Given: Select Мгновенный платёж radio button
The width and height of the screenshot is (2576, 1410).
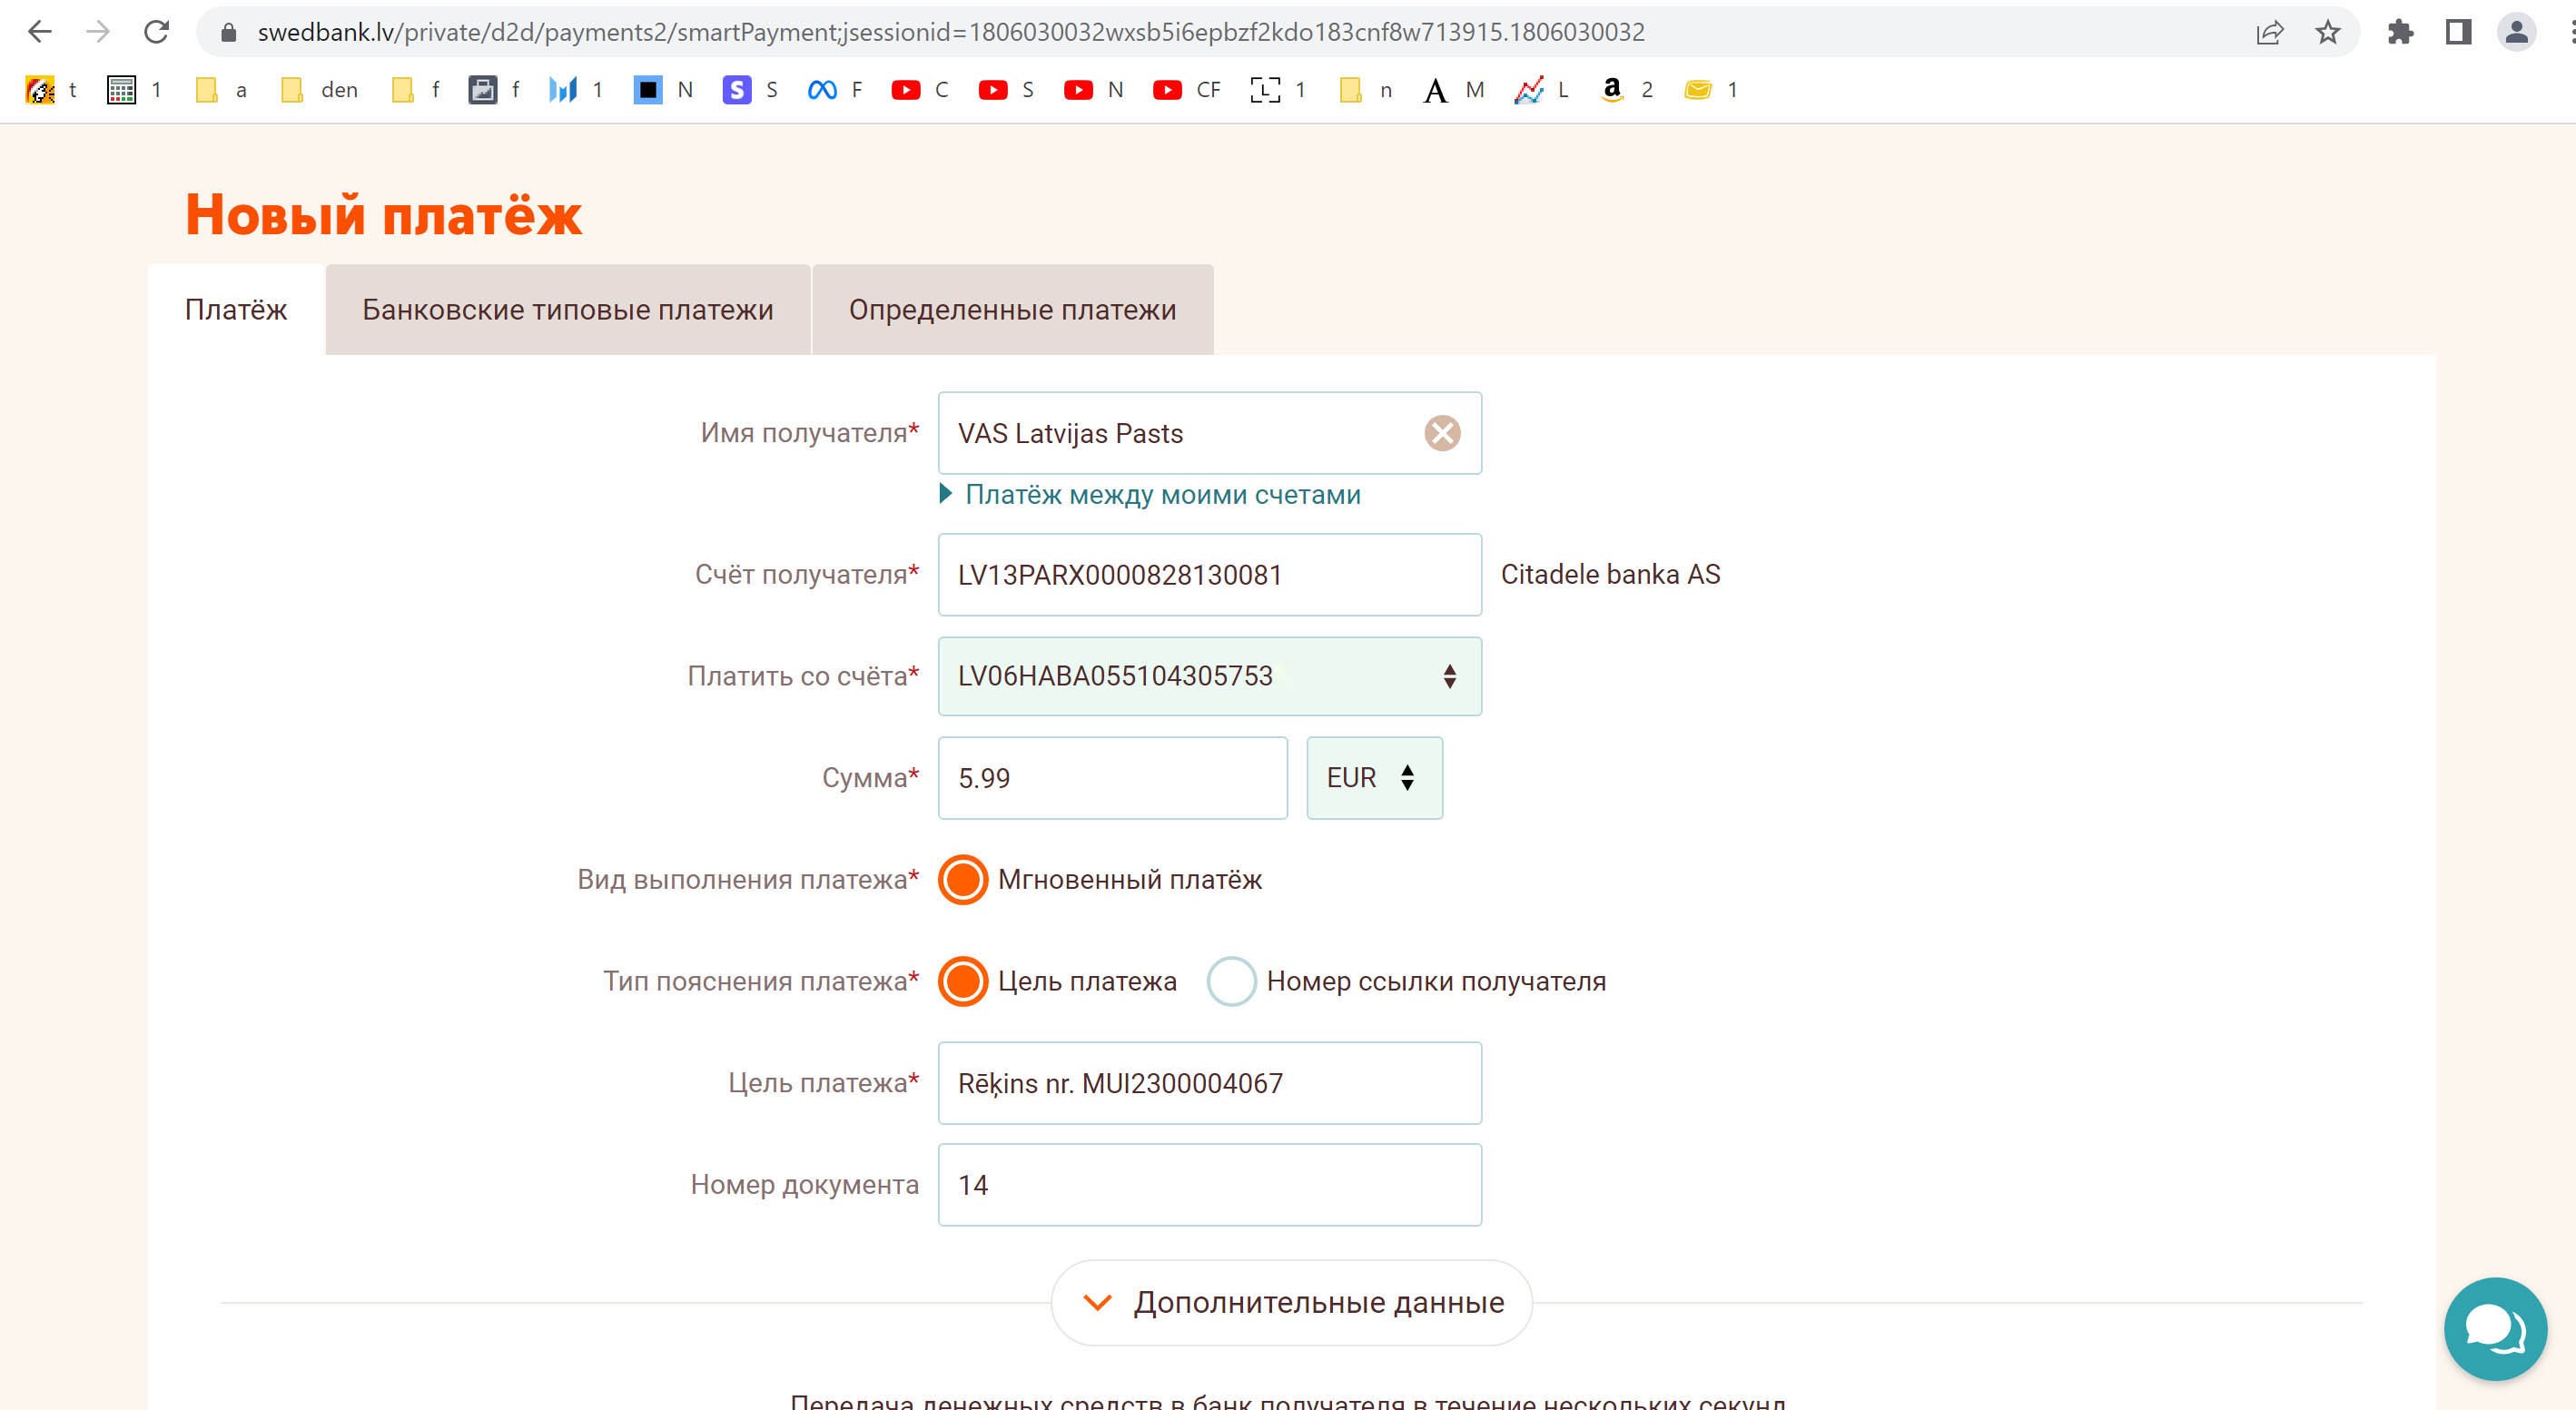Looking at the screenshot, I should (x=963, y=880).
